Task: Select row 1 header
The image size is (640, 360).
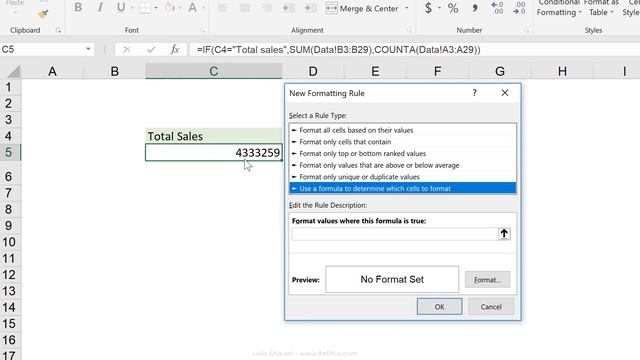Action: click(x=9, y=87)
